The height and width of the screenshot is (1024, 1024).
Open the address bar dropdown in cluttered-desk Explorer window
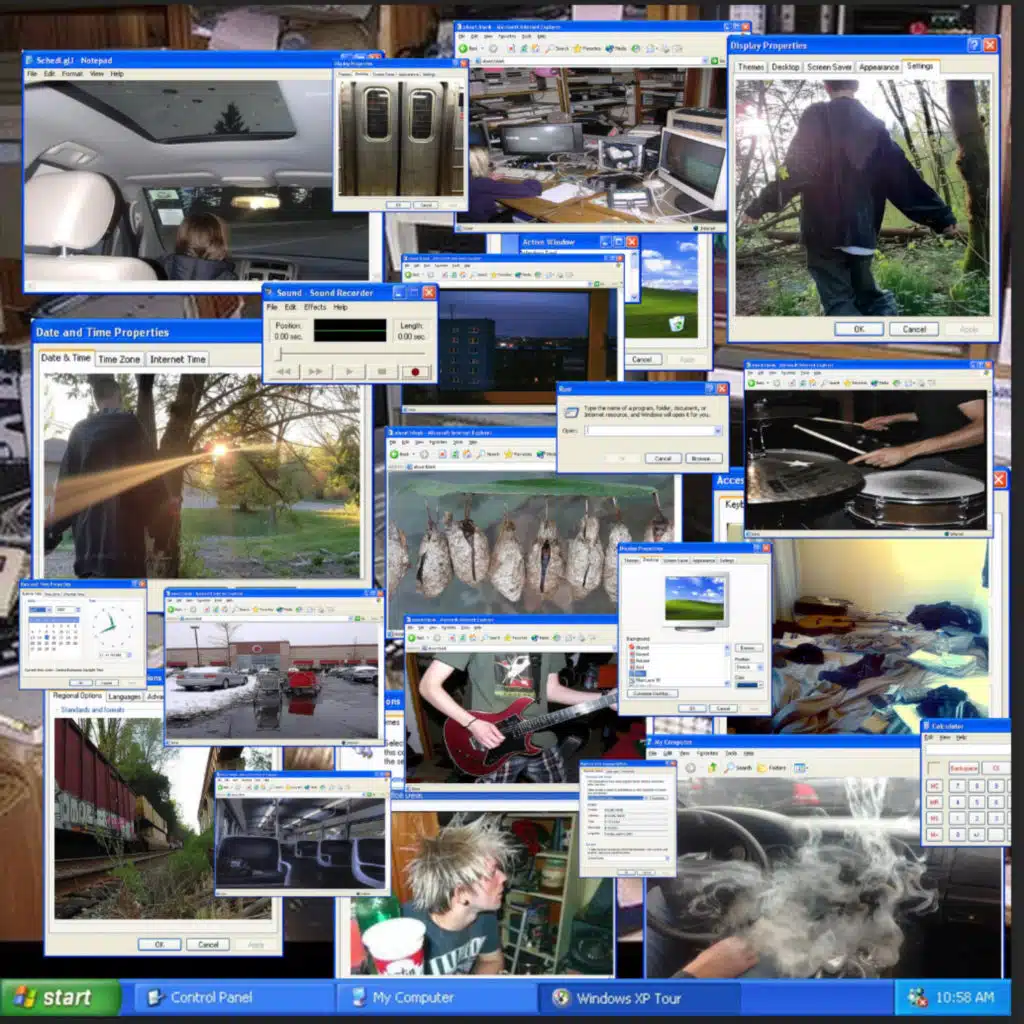pyautogui.click(x=705, y=61)
